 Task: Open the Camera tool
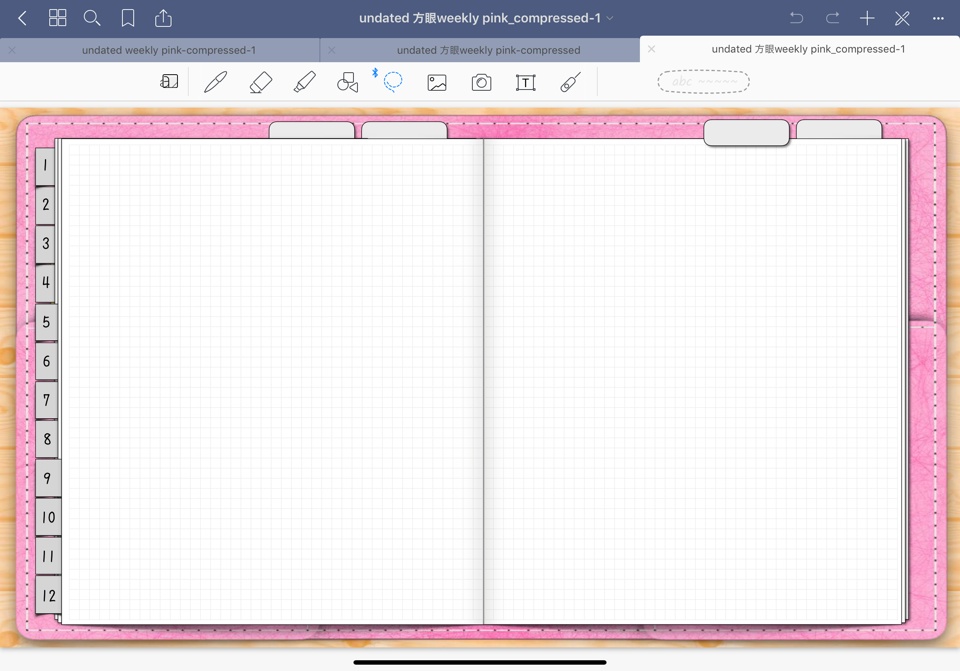click(x=481, y=82)
